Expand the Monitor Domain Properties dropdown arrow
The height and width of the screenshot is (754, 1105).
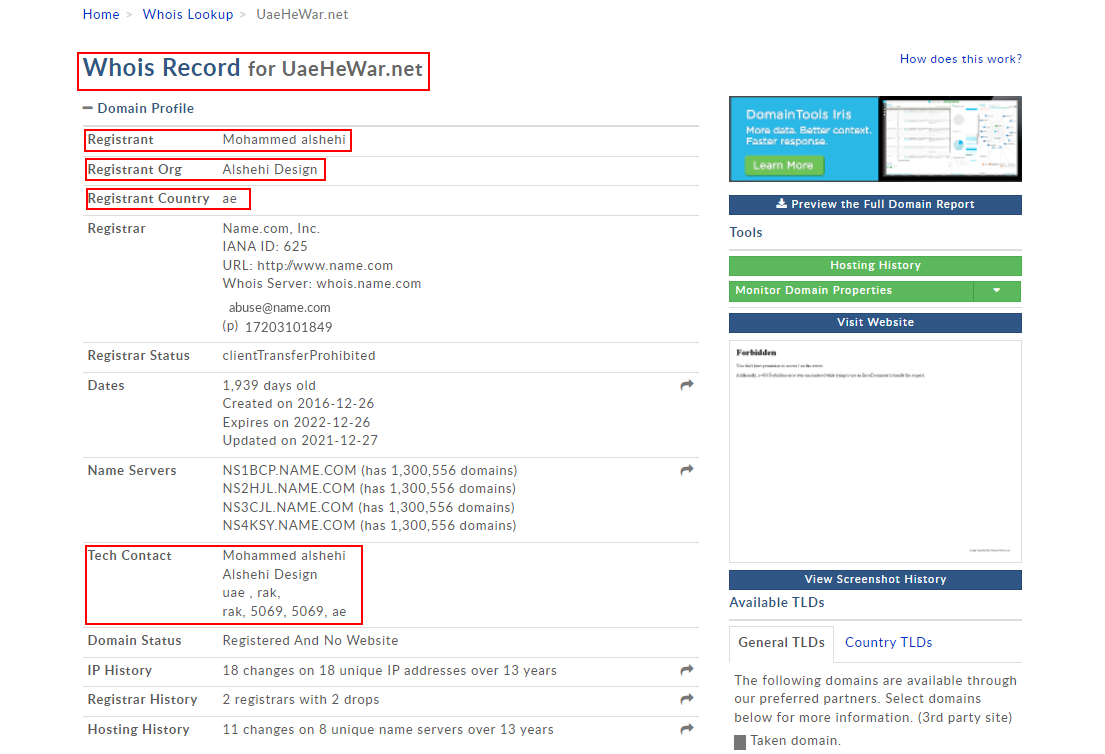[x=996, y=290]
